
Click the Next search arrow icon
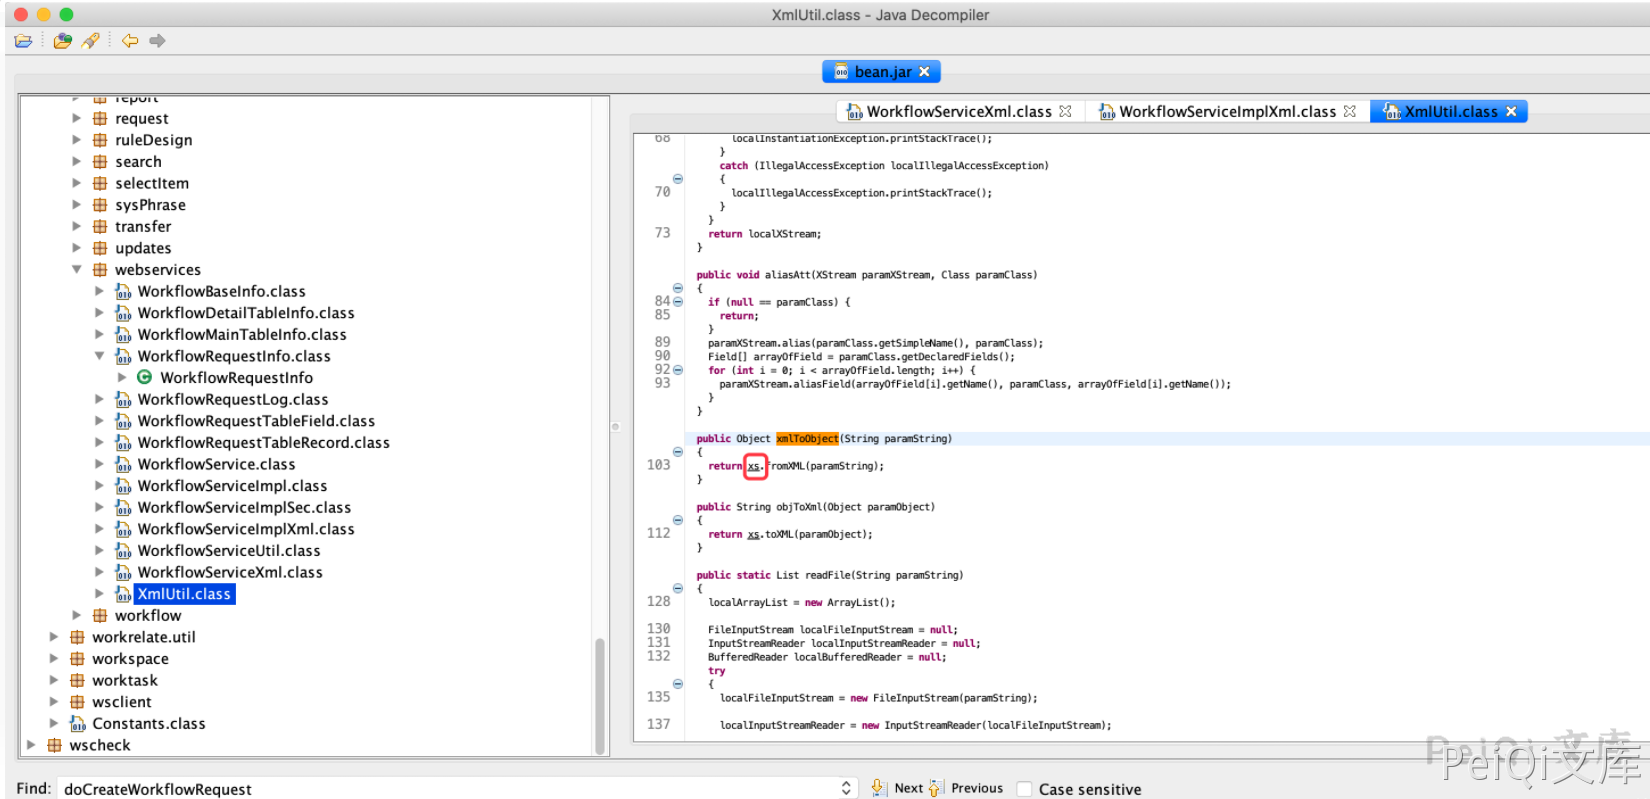(878, 788)
